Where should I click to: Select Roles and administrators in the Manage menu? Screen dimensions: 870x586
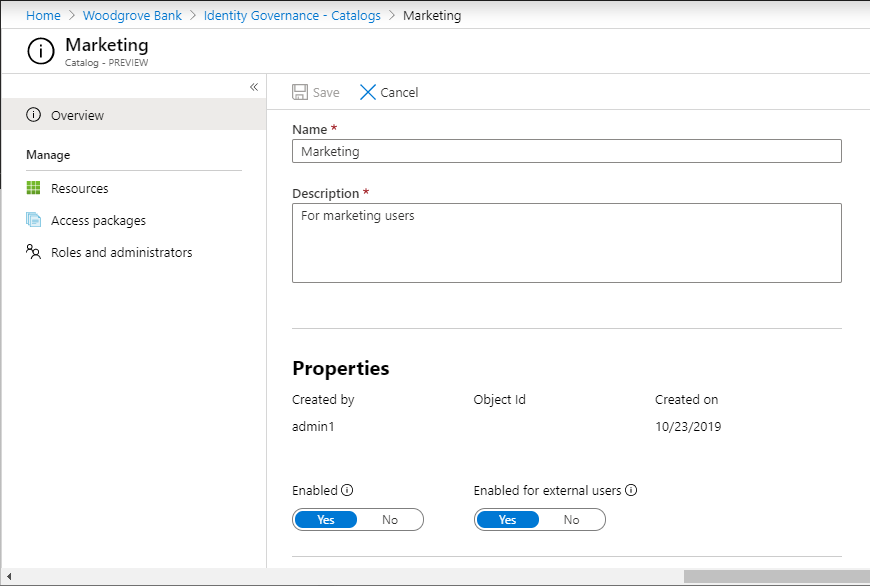click(x=121, y=252)
